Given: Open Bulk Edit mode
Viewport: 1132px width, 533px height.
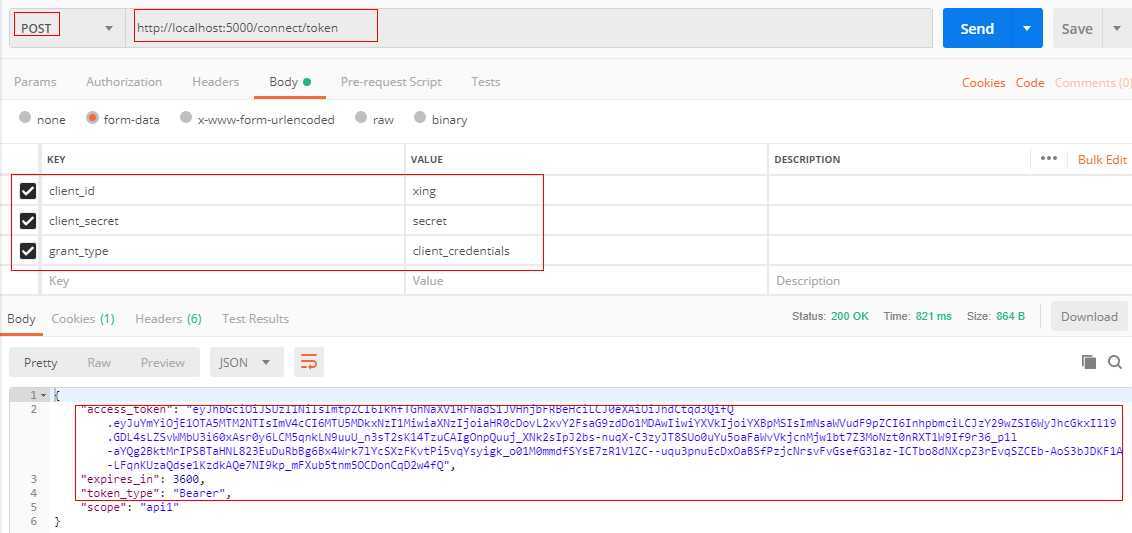Looking at the screenshot, I should point(1102,160).
